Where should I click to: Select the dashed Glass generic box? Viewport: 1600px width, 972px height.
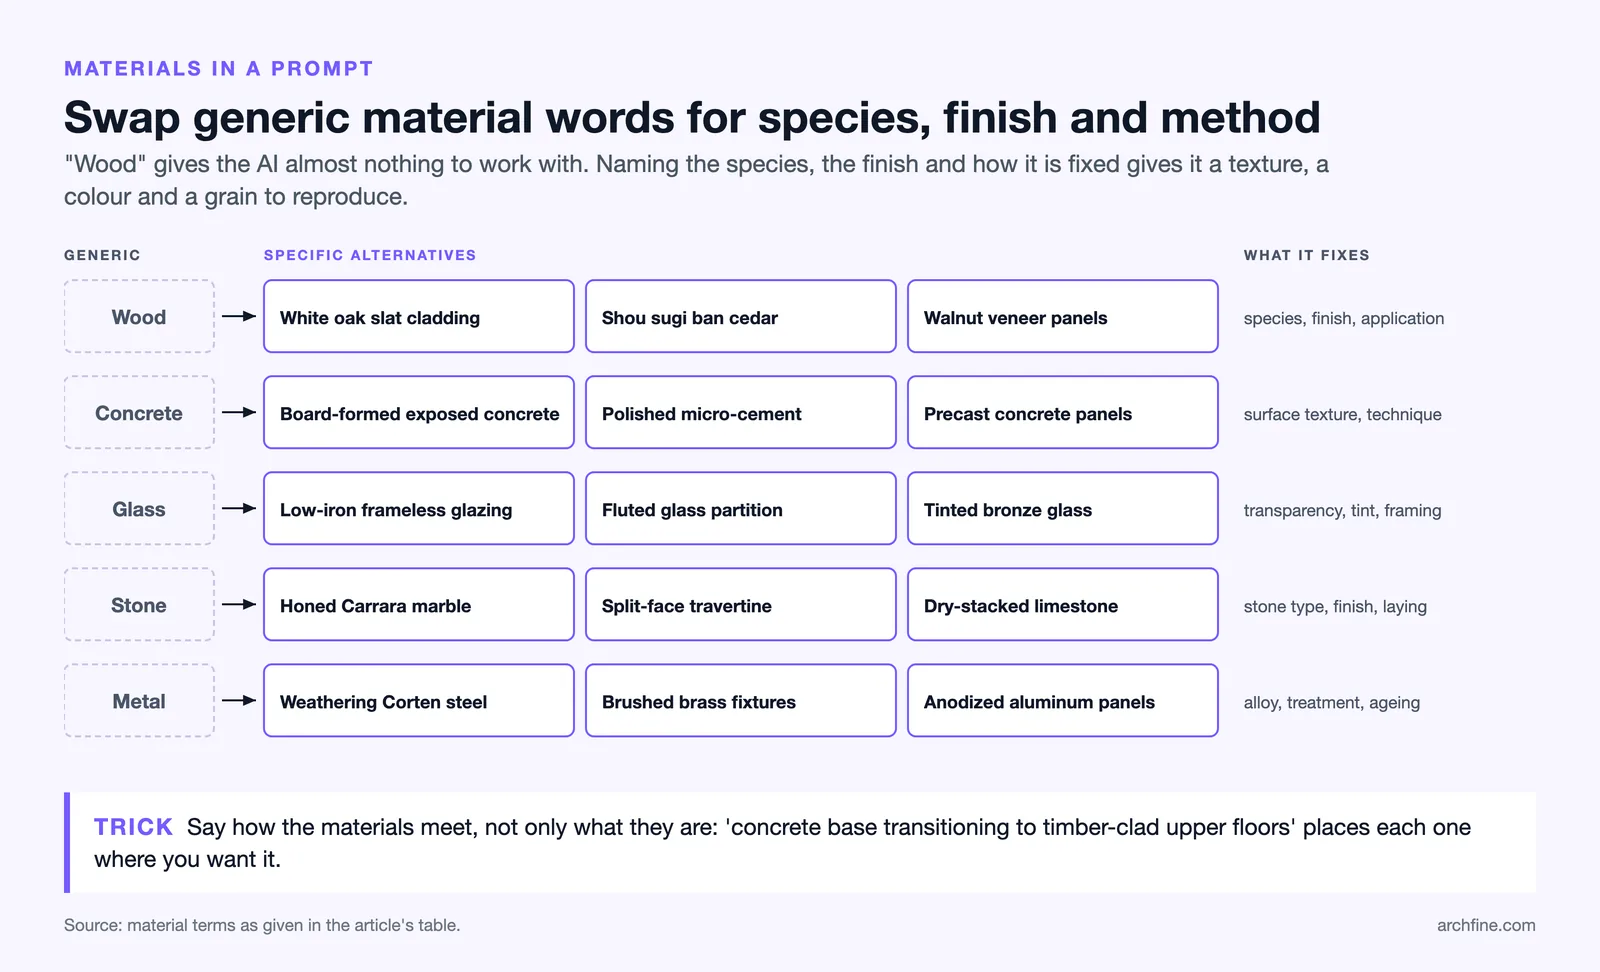(139, 508)
